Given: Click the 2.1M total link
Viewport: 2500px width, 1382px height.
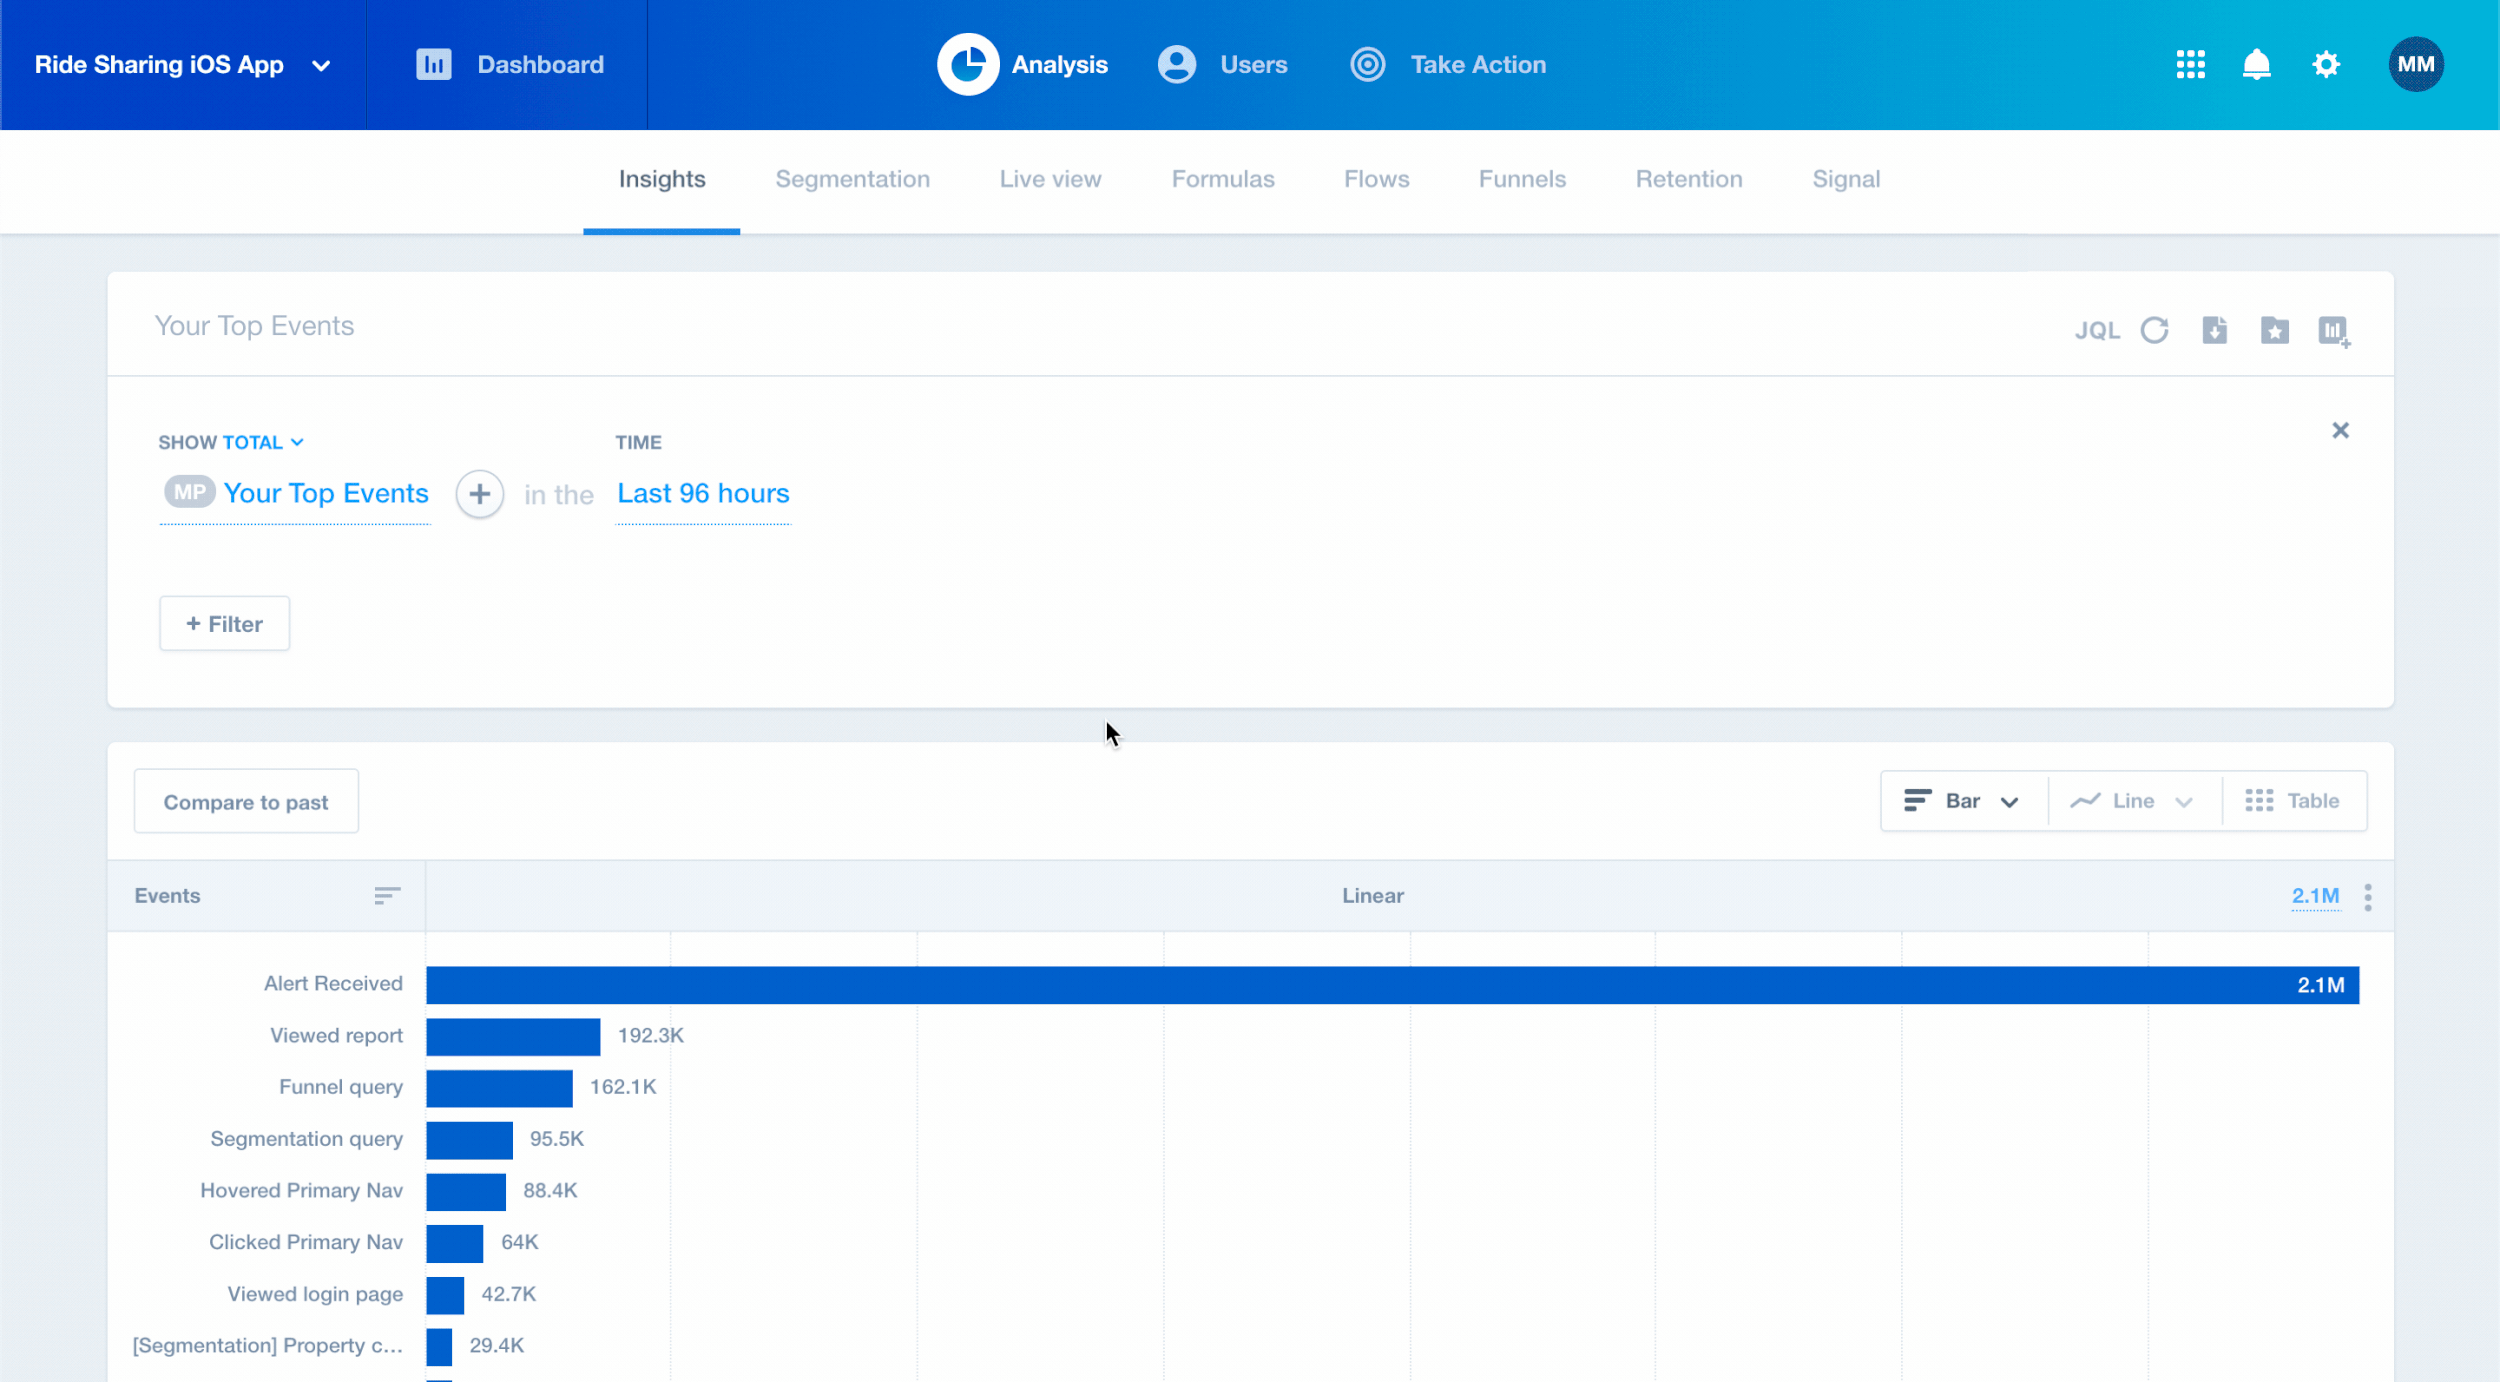Looking at the screenshot, I should pos(2314,895).
